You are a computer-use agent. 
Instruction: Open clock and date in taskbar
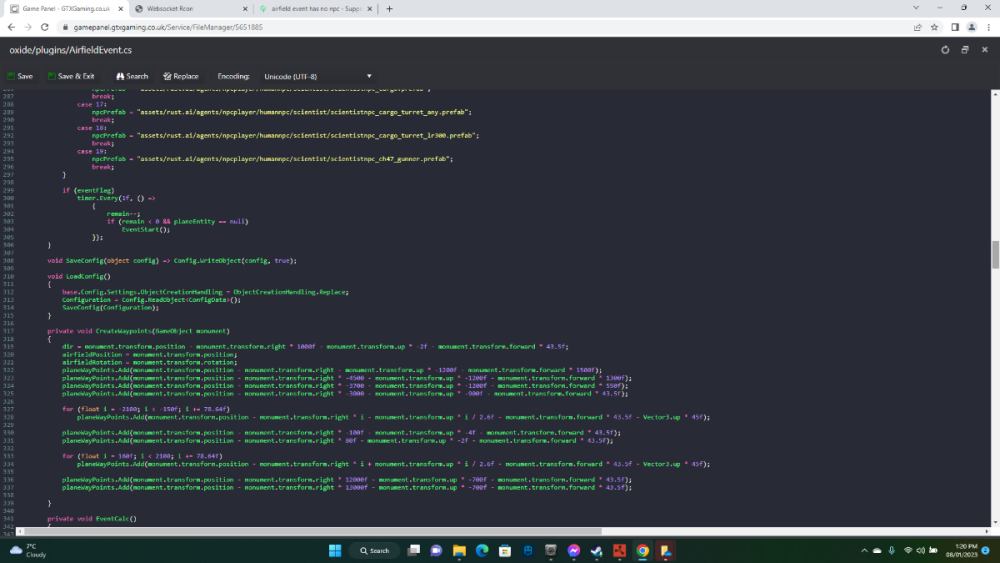[962, 550]
